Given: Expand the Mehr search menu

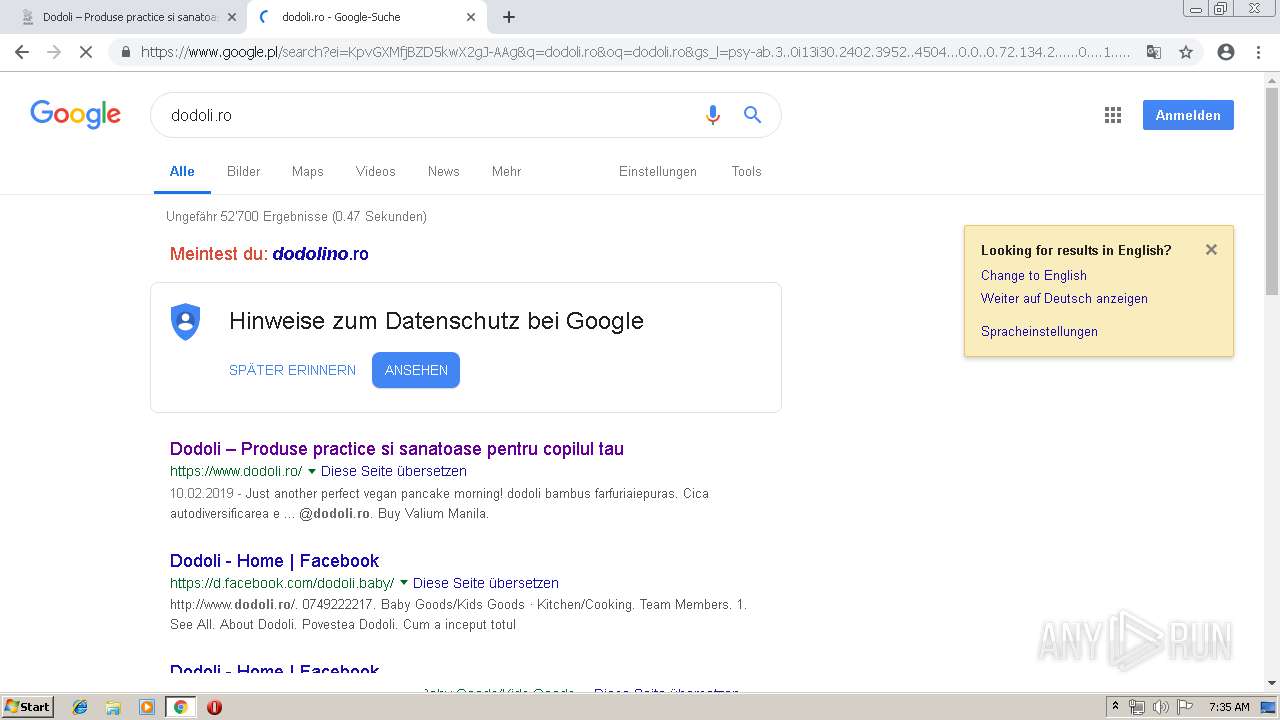Looking at the screenshot, I should [x=506, y=171].
